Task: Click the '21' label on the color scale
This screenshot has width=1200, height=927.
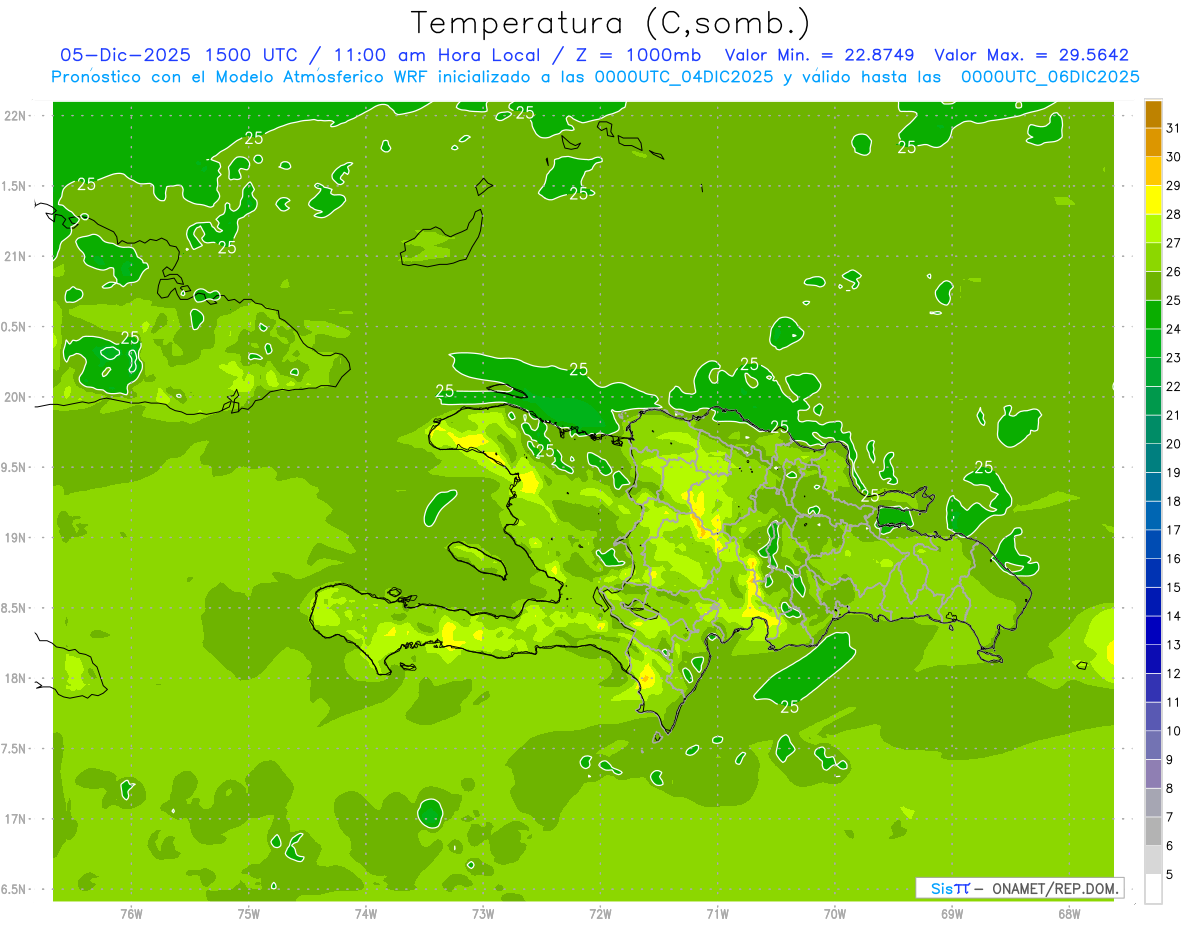Action: coord(1173,416)
